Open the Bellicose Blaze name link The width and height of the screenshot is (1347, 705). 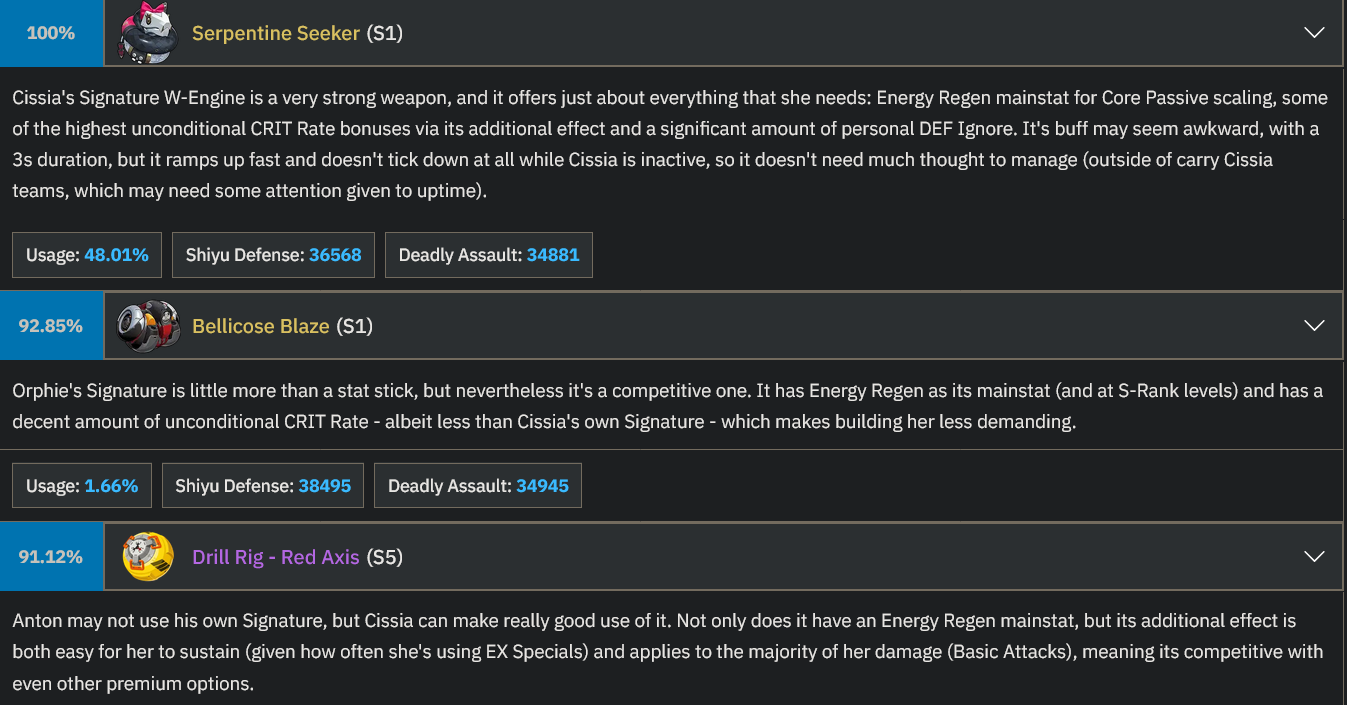point(261,326)
